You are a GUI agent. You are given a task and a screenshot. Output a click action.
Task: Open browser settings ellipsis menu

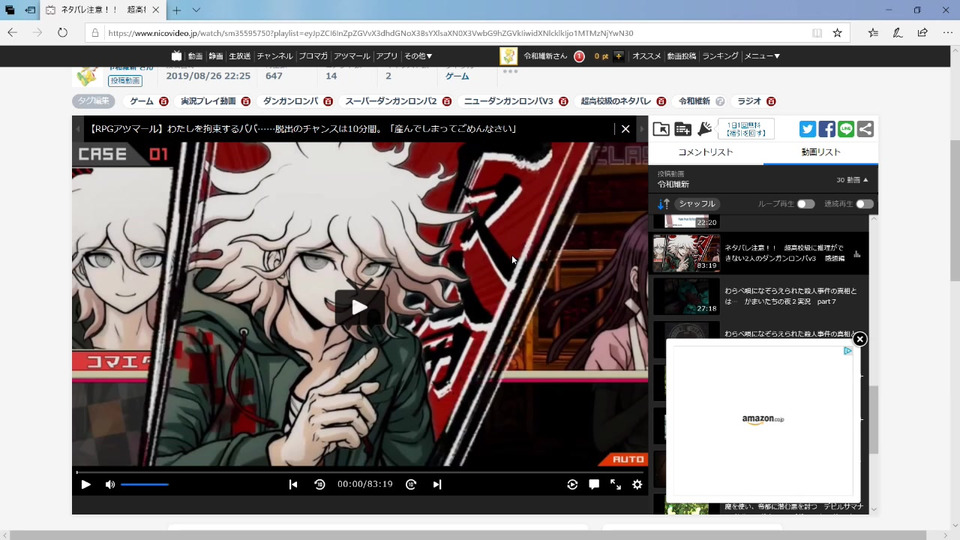tap(947, 32)
